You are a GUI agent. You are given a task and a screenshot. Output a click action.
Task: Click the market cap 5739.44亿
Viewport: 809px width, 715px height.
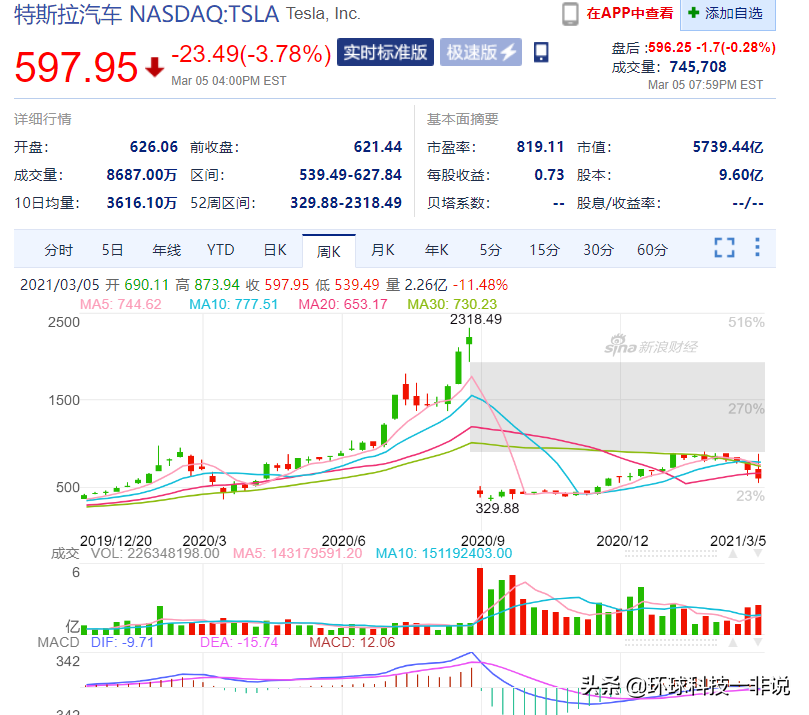point(727,147)
